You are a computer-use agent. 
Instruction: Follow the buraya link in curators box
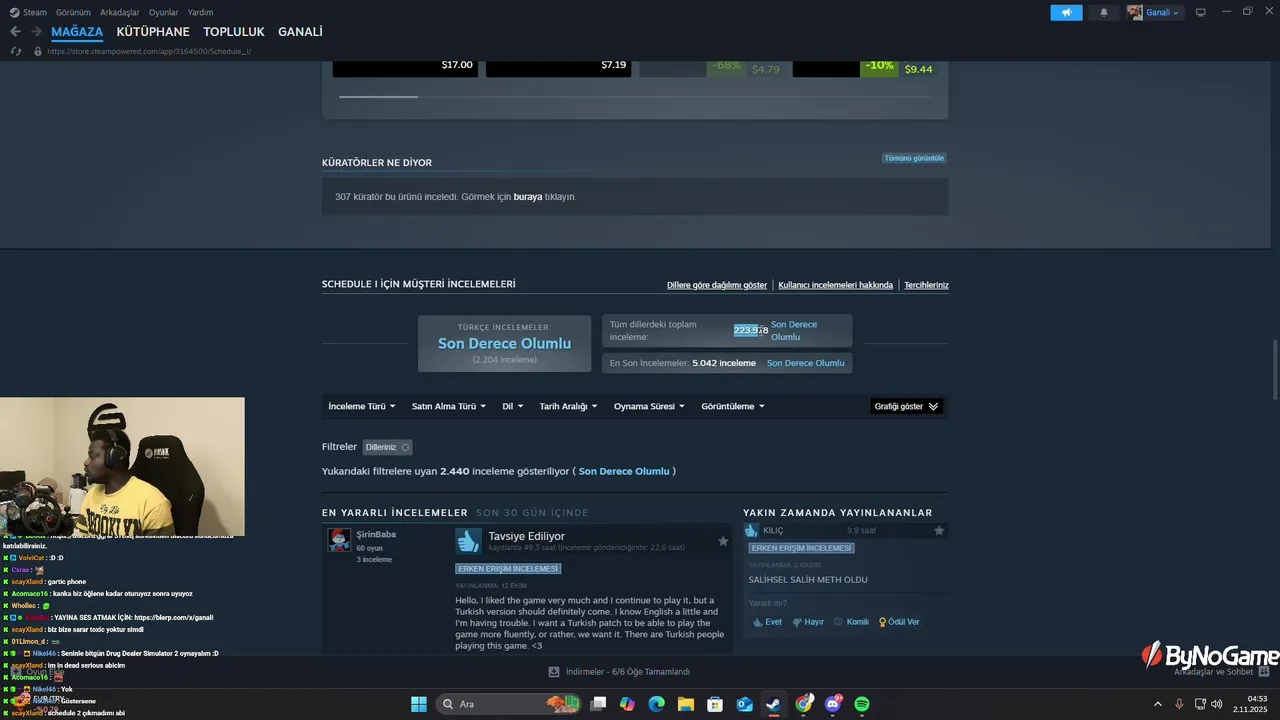[x=528, y=197]
